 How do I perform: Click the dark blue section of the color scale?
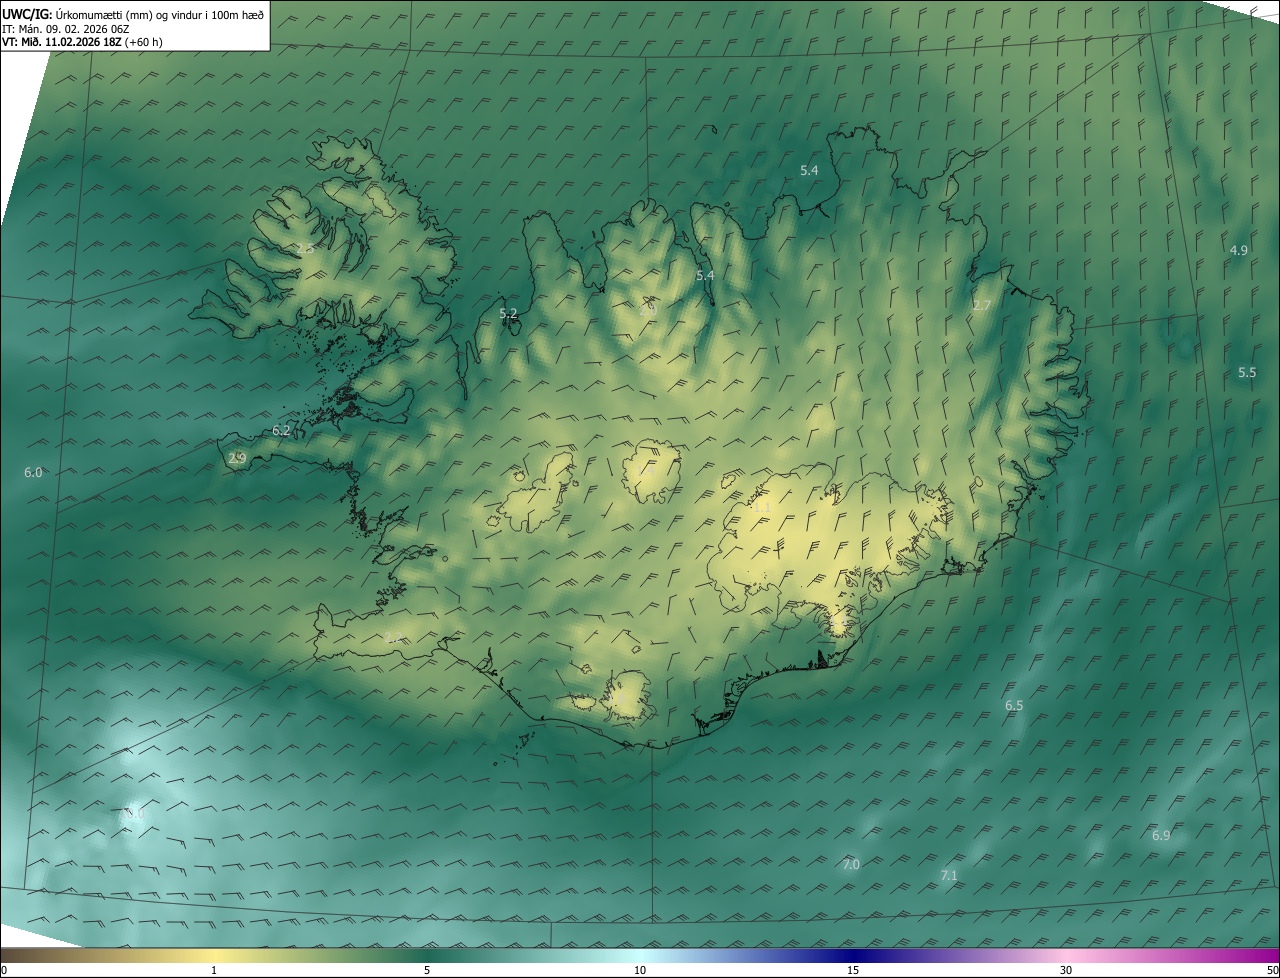pyautogui.click(x=853, y=955)
